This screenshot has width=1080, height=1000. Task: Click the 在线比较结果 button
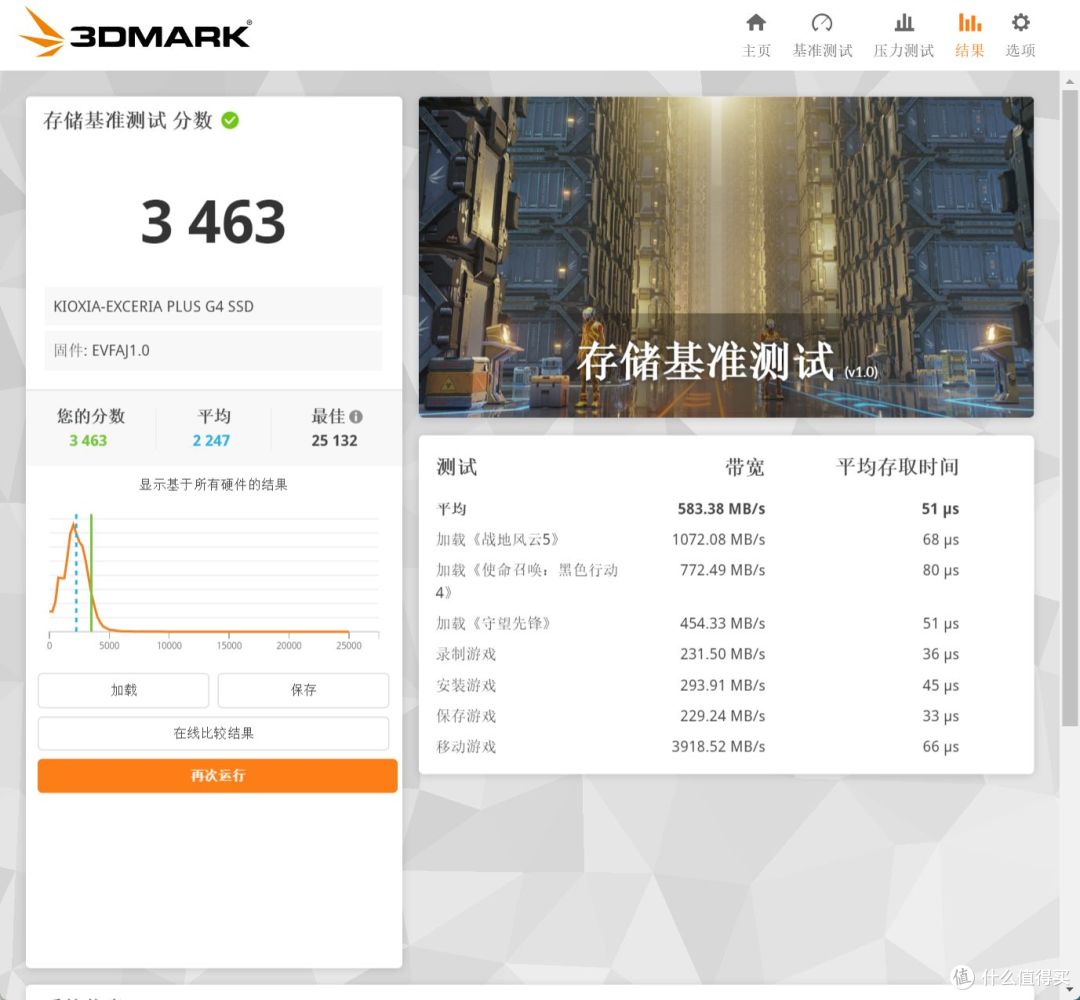point(214,733)
